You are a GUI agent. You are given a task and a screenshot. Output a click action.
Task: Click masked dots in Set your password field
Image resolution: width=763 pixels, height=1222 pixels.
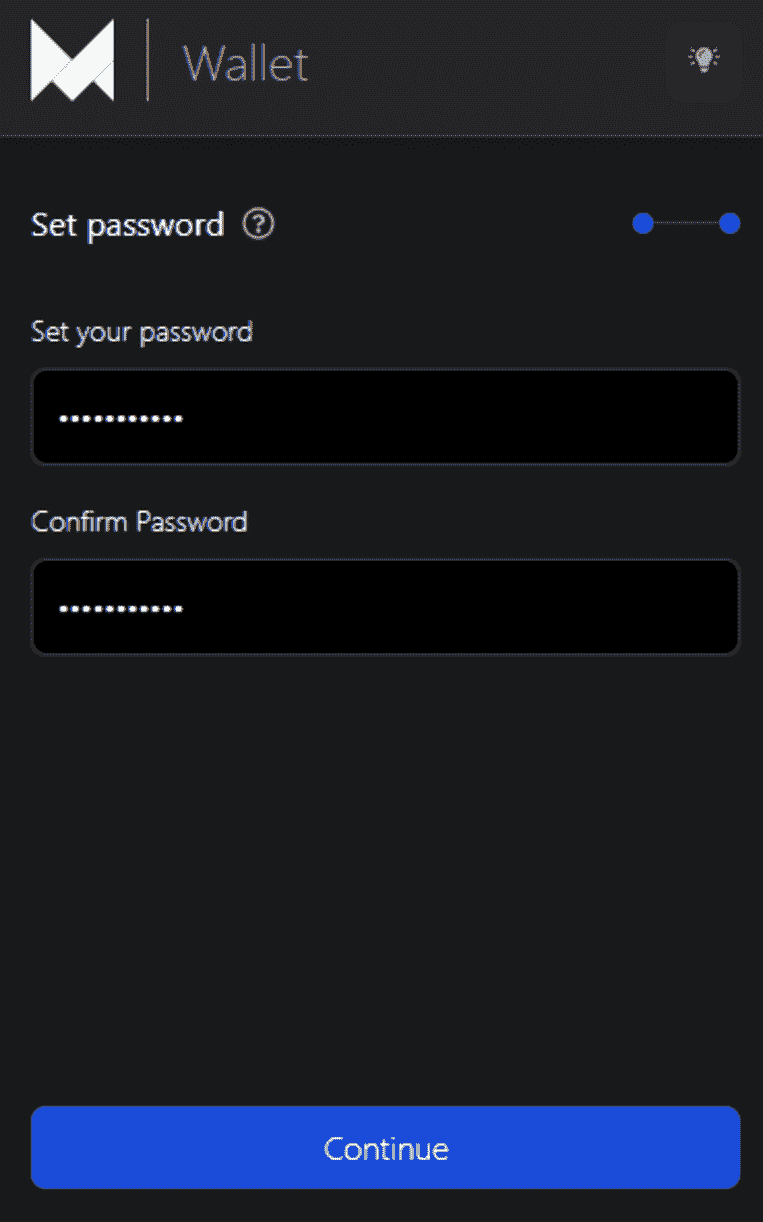coord(121,418)
